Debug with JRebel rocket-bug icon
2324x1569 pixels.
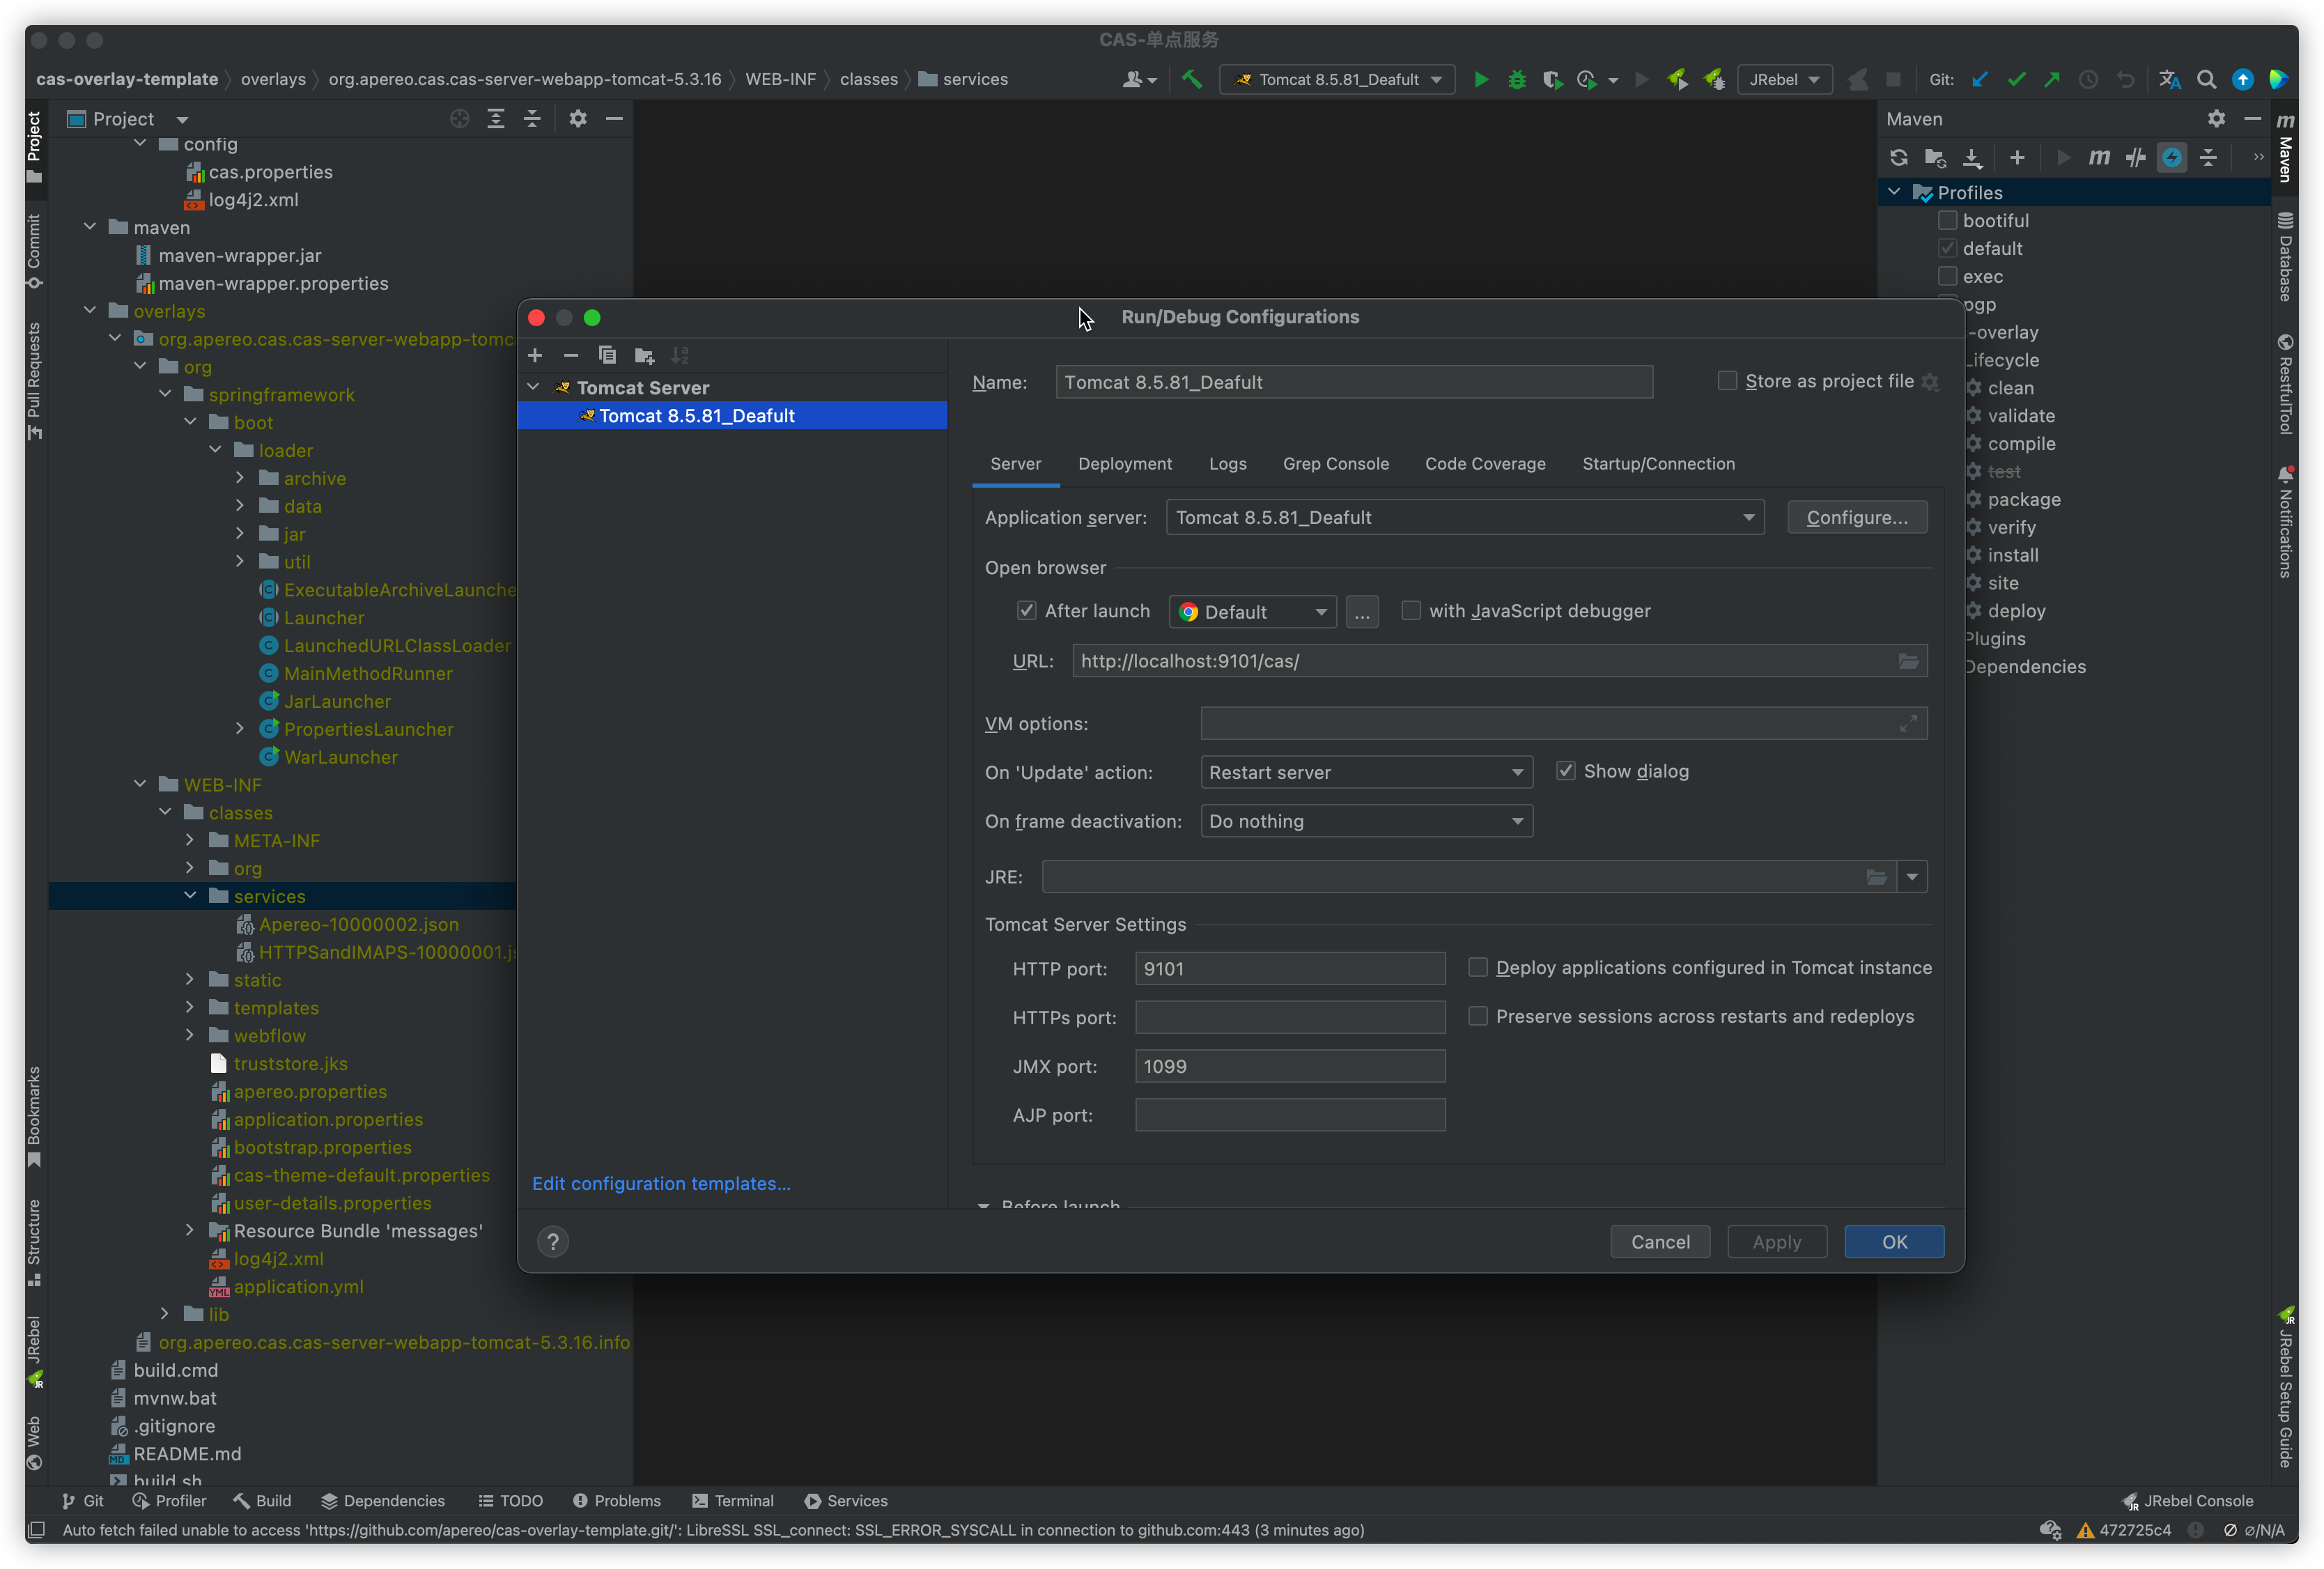(1714, 79)
